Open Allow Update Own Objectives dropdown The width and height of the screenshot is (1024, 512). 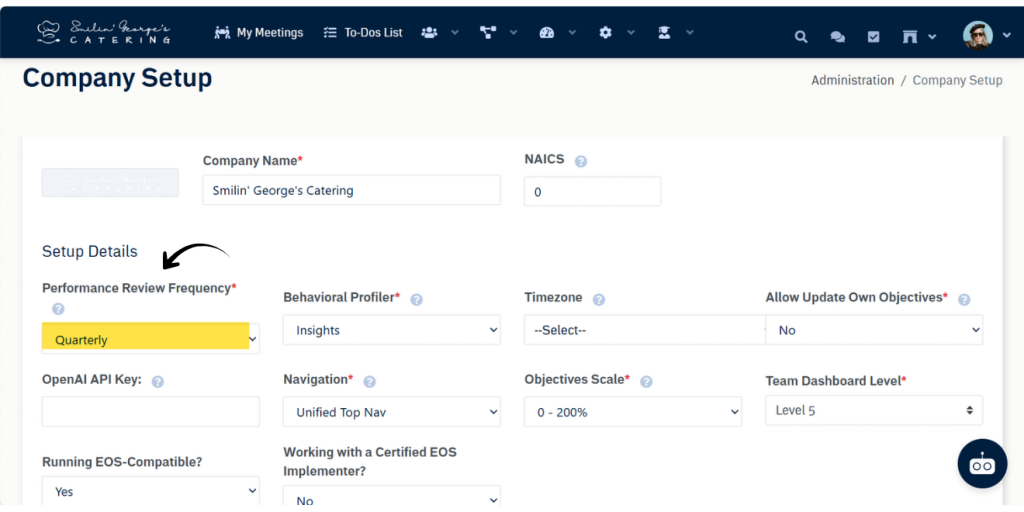coord(873,330)
